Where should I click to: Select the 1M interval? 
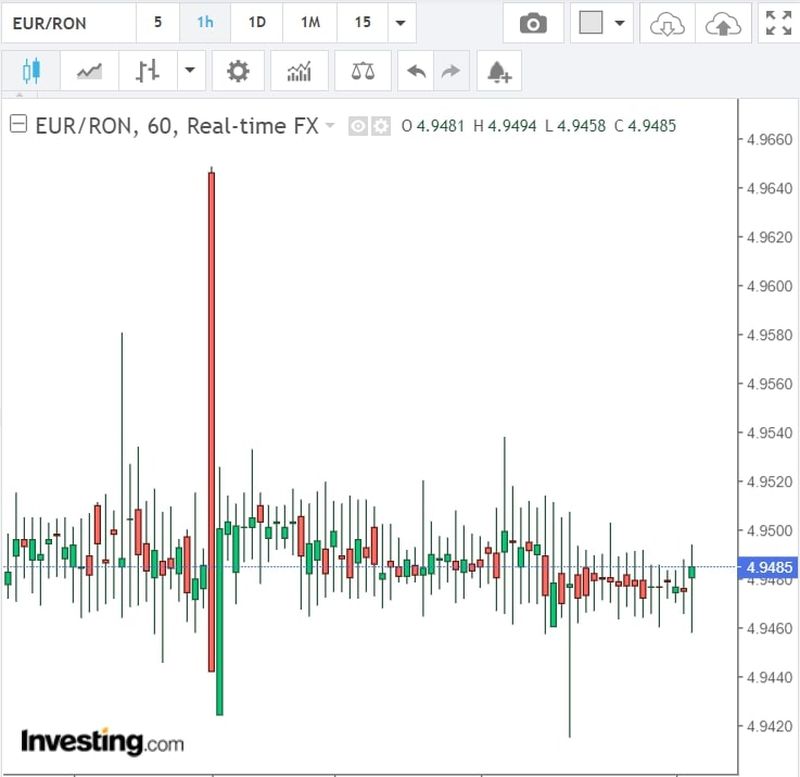[310, 22]
